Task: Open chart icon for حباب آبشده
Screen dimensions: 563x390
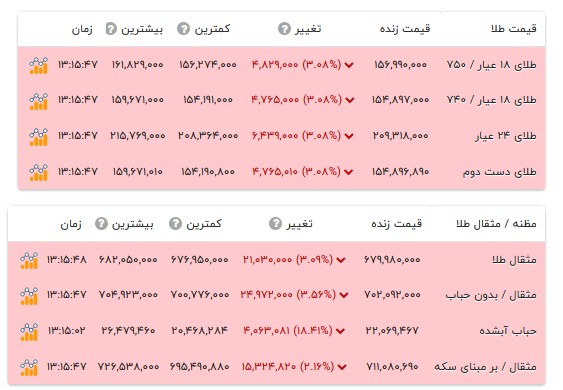Action: point(29,331)
